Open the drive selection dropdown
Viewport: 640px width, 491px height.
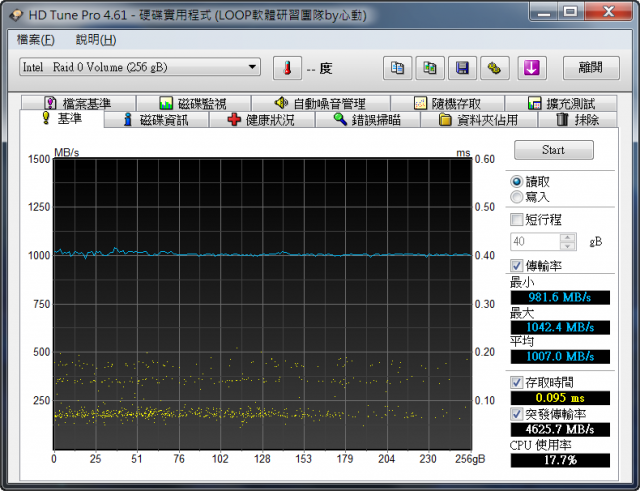(x=140, y=67)
